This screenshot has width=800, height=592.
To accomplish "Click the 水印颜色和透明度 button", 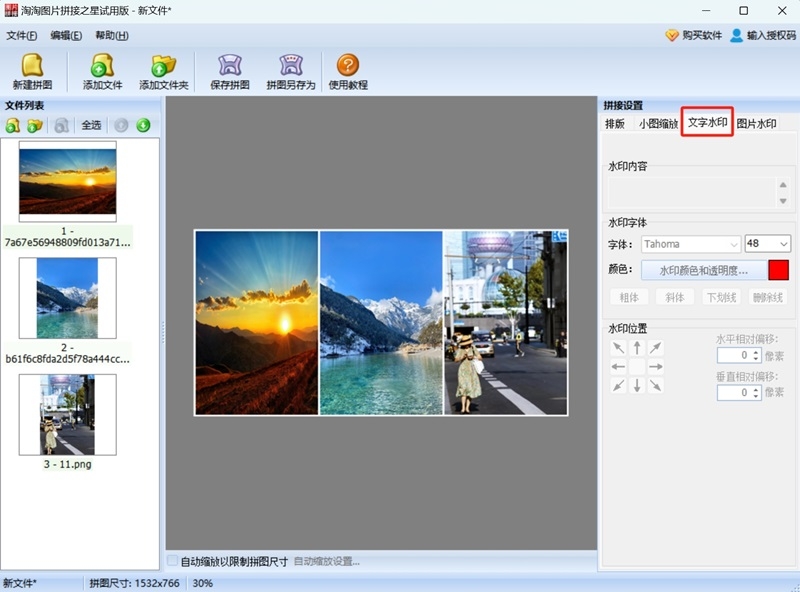I will [703, 271].
